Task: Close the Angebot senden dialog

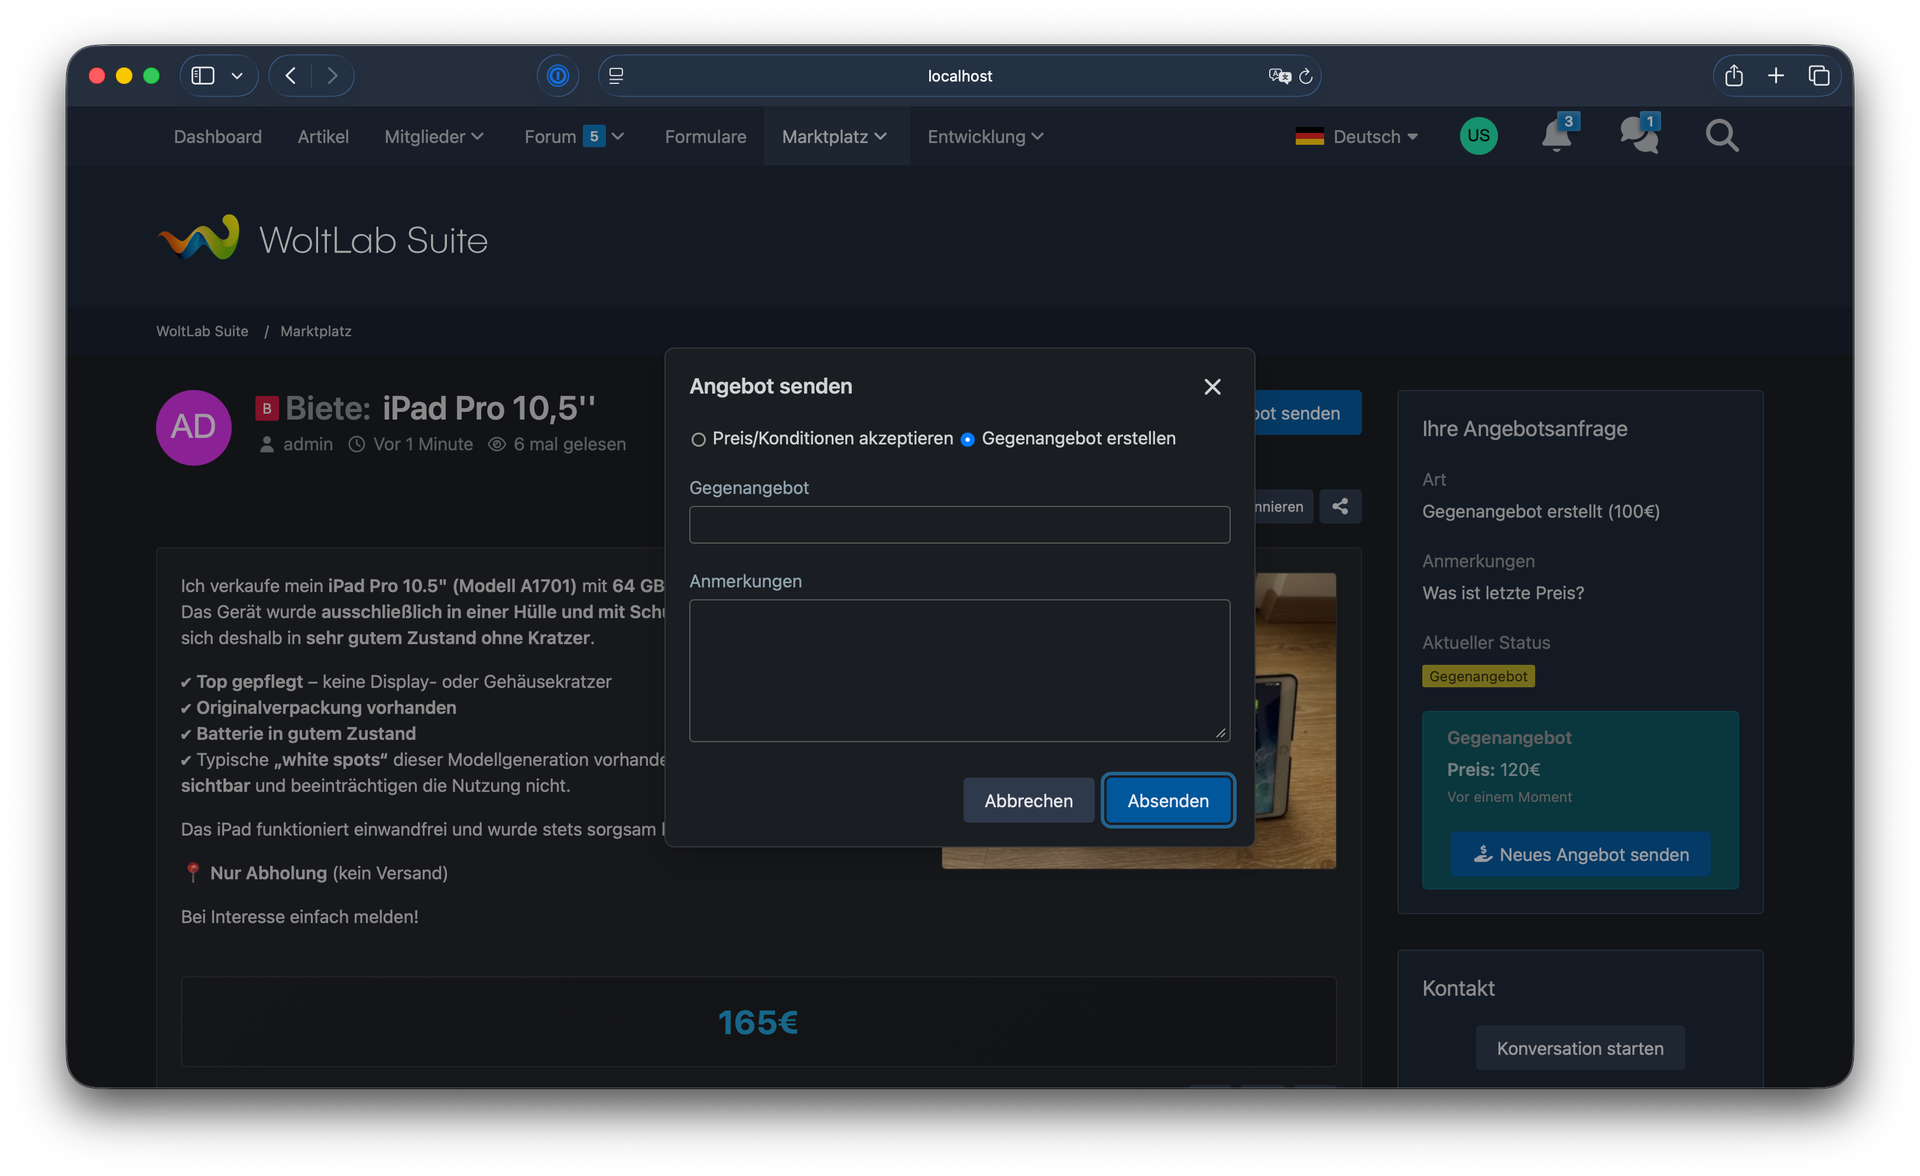Action: click(1212, 387)
